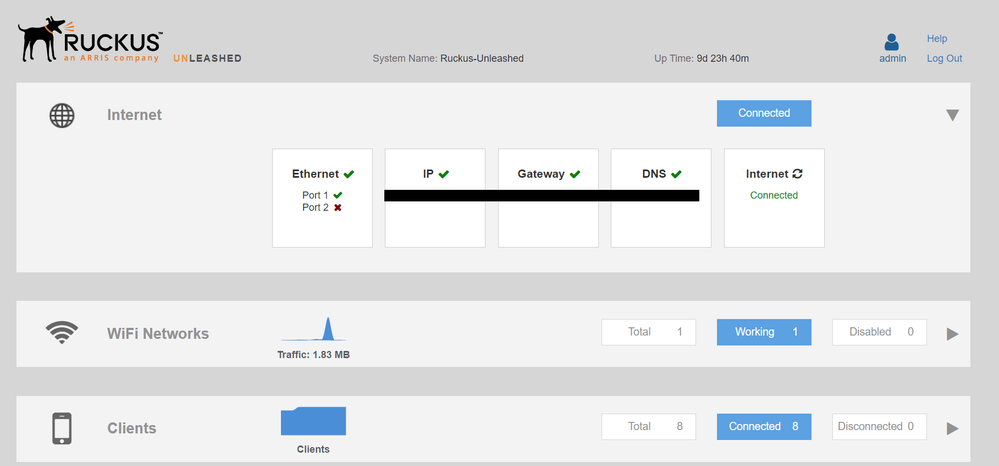Click the Internet refresh icon
999x466 pixels.
[797, 174]
